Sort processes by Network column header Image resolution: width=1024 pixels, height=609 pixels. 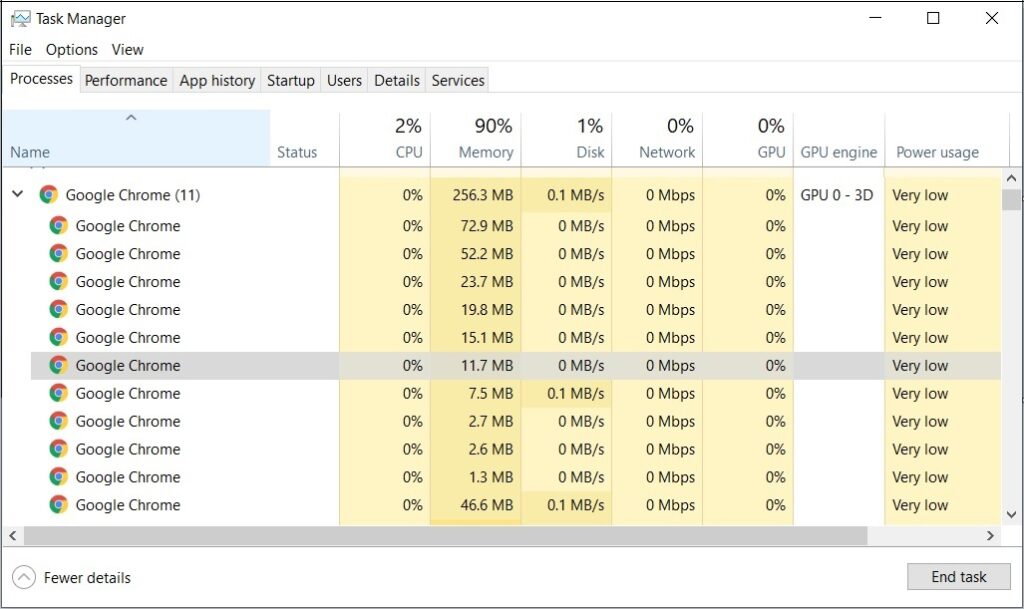click(x=657, y=138)
